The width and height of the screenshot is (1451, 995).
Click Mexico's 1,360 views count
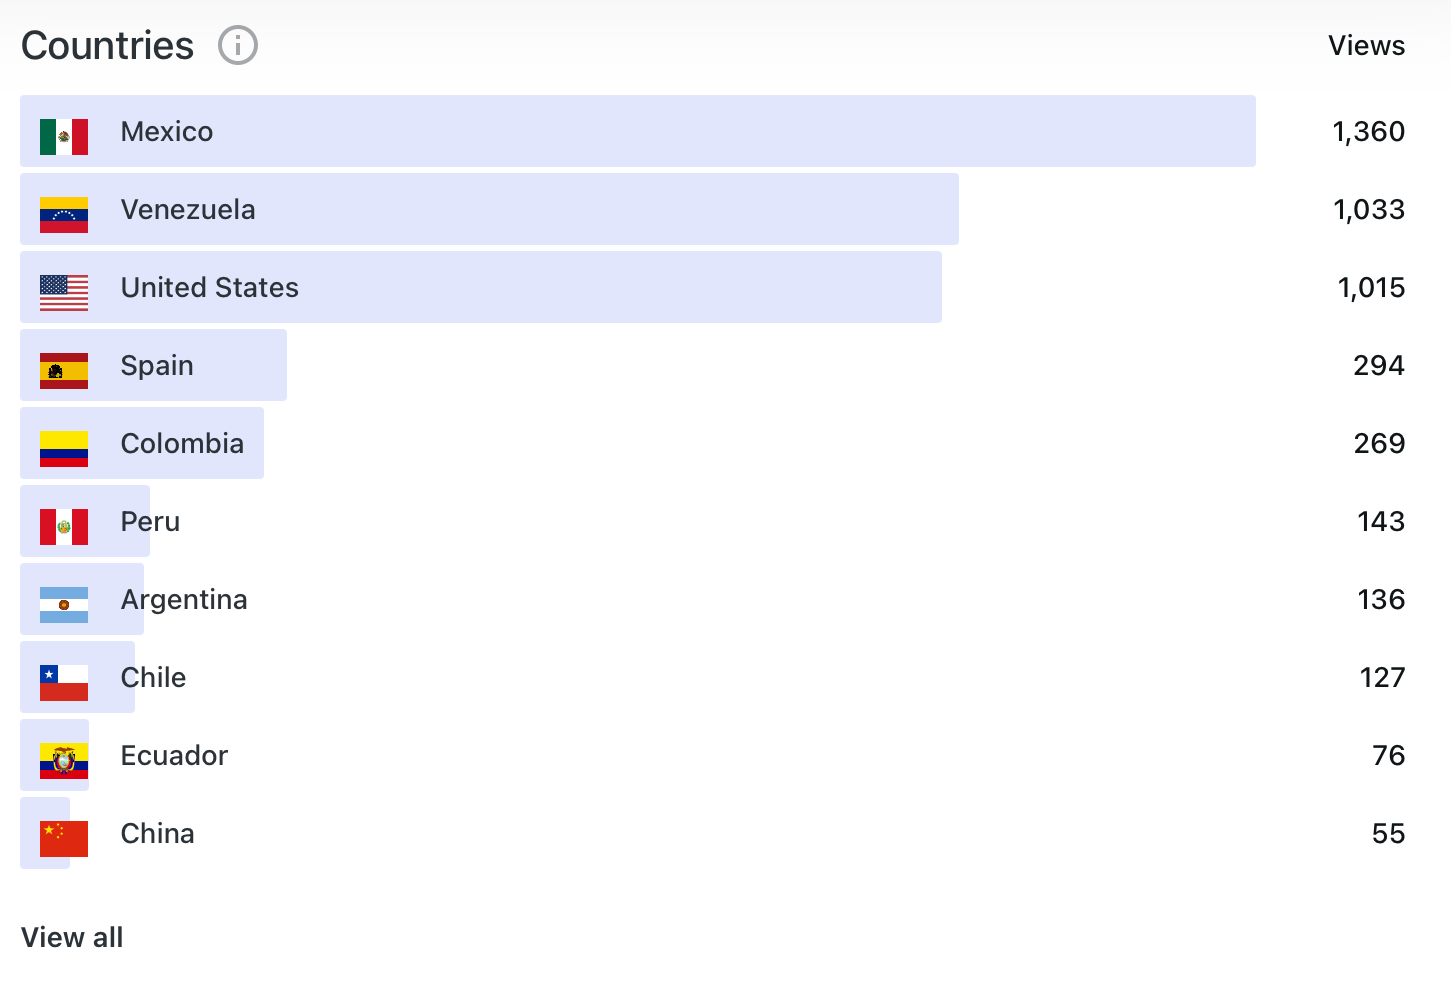[1368, 132]
